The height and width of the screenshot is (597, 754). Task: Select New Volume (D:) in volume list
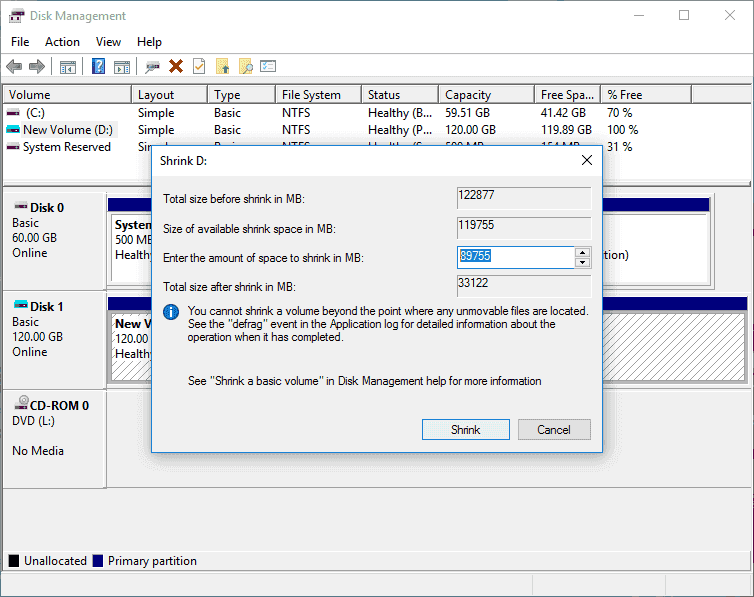click(68, 130)
